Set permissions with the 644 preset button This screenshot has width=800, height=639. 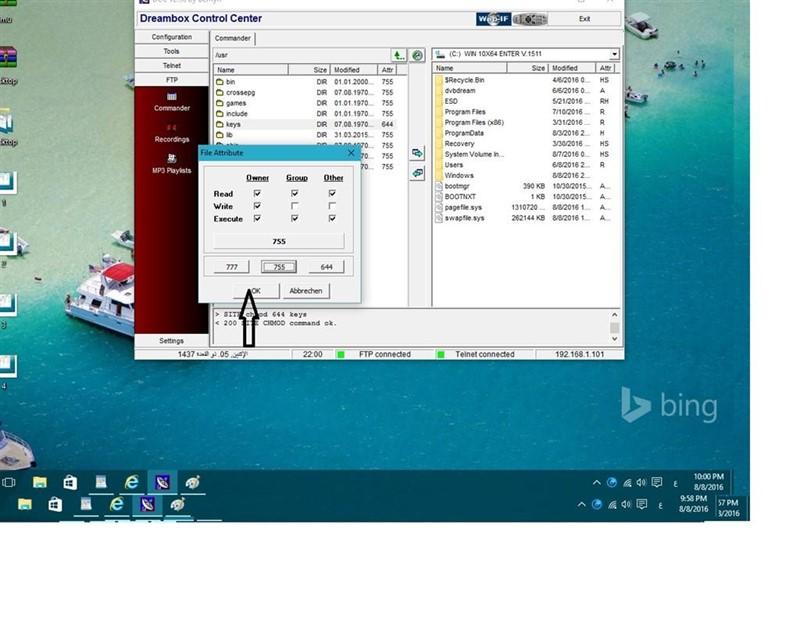click(326, 267)
